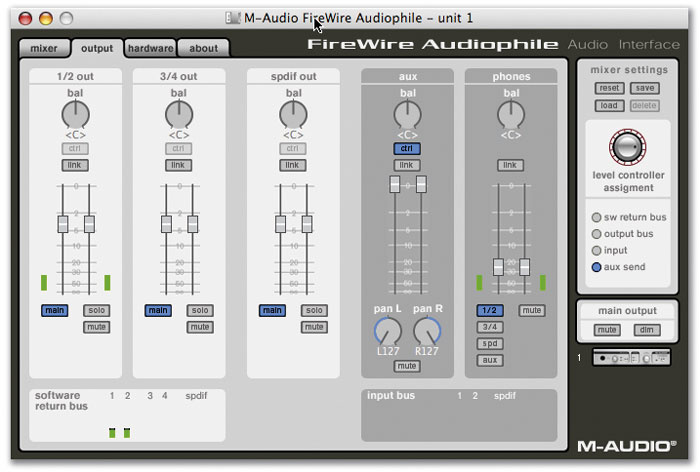Reset the mixer settings
This screenshot has width=700, height=472.
click(609, 88)
